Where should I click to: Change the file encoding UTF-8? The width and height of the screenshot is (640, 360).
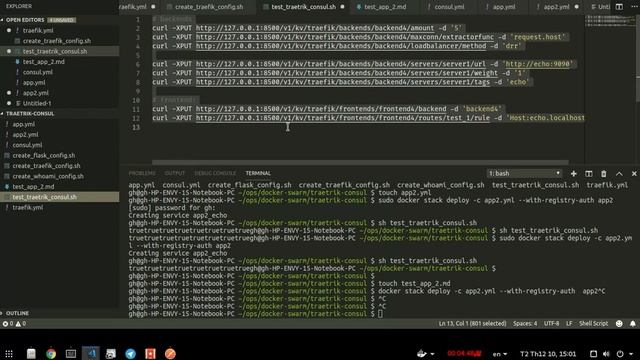click(x=551, y=324)
